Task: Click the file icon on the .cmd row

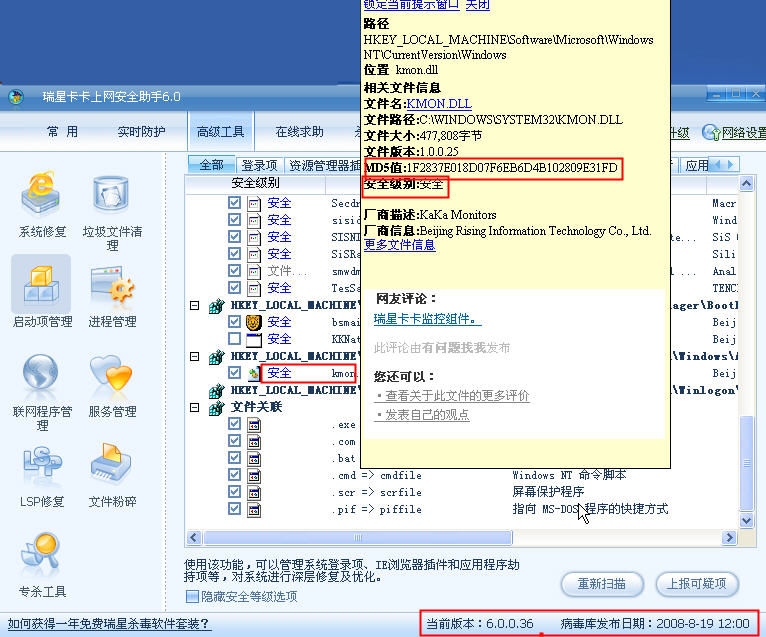Action: [254, 475]
